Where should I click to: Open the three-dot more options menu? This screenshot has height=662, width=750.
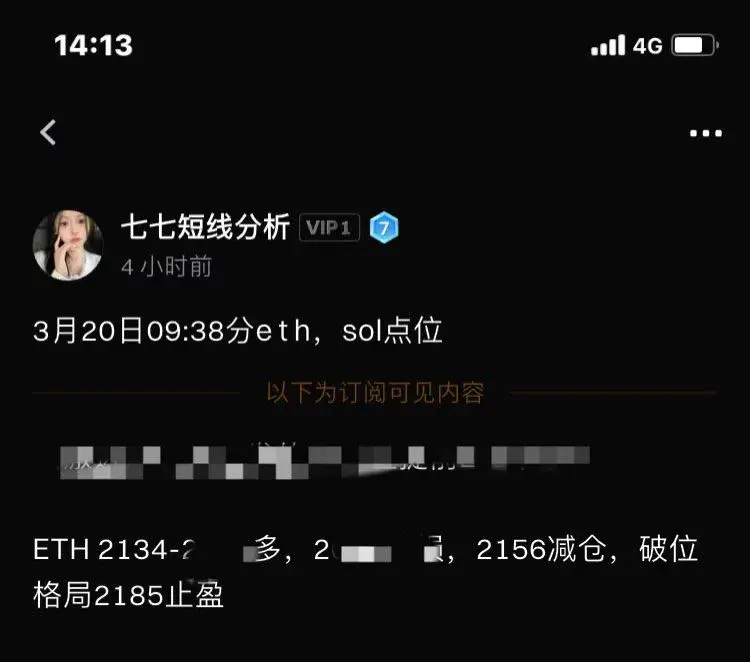coord(706,133)
